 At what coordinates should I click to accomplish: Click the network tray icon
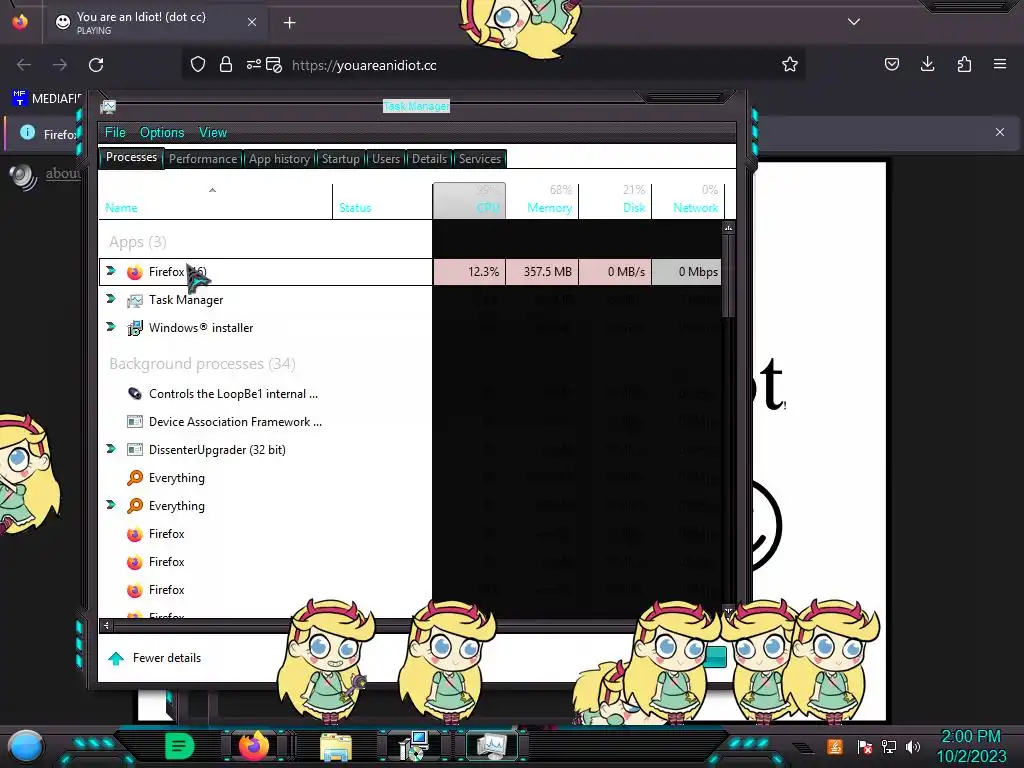[889, 746]
